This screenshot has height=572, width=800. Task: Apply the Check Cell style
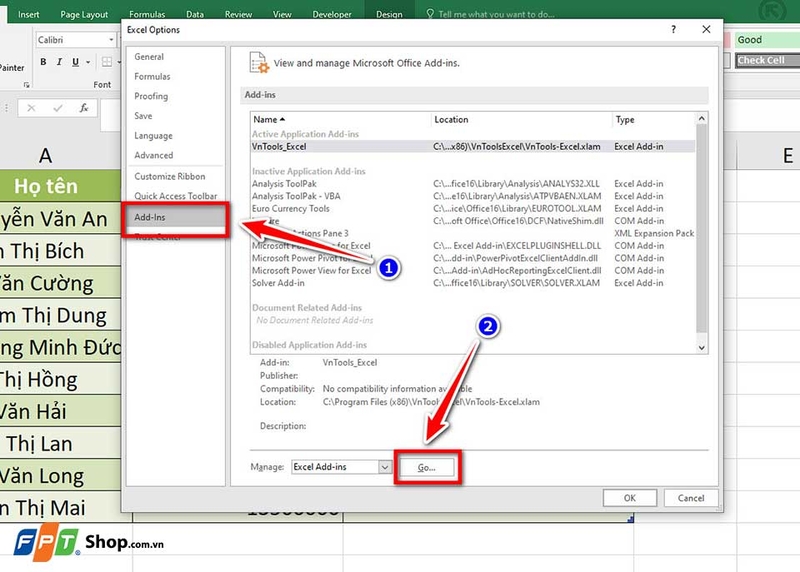click(767, 60)
